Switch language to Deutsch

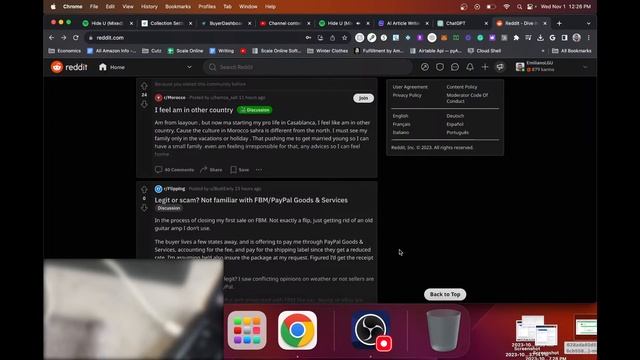tap(455, 116)
